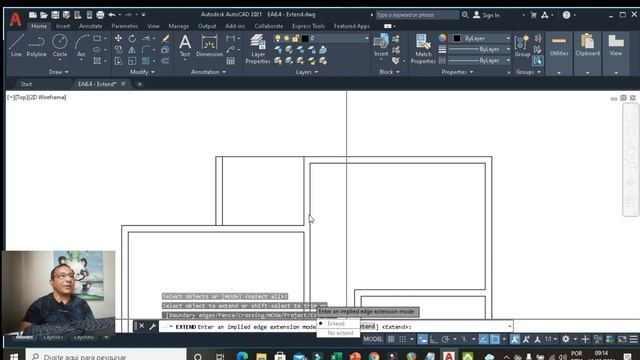Viewport: 640px width, 360px height.
Task: Select the Circle tool
Action: [60, 45]
